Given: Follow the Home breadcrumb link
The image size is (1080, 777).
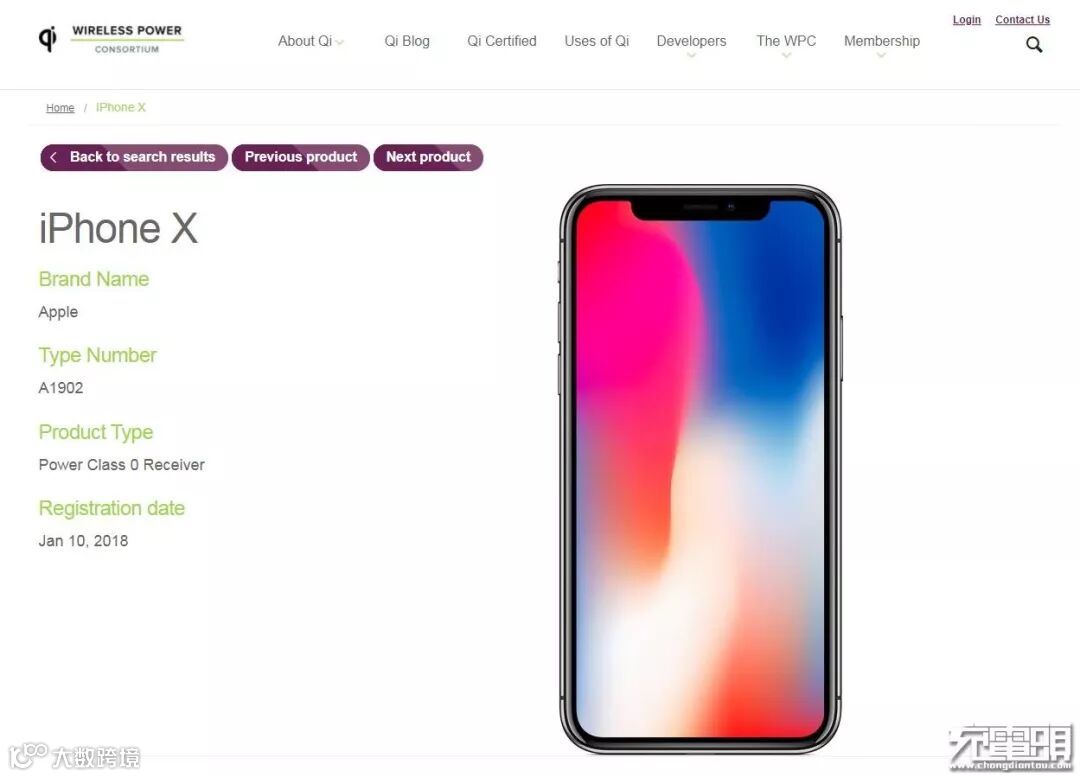Looking at the screenshot, I should (60, 108).
